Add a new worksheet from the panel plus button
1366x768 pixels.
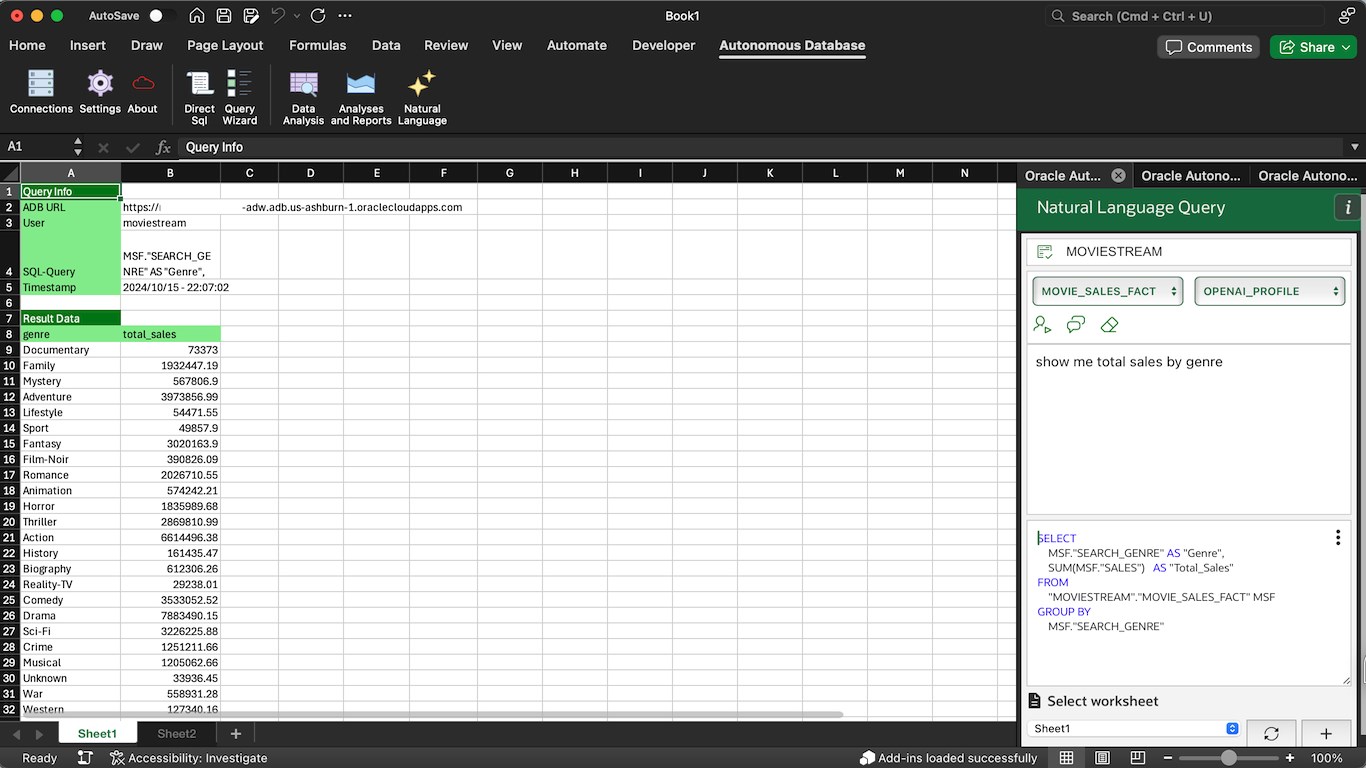click(1327, 733)
